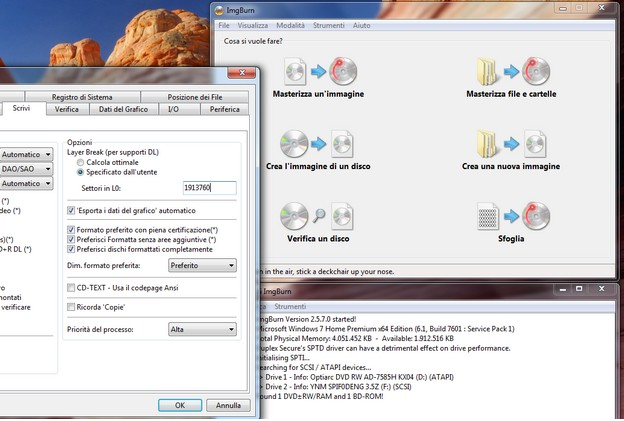Viewport: 624px width, 421px height.
Task: Select Calcola ottimale radio button
Action: (x=80, y=162)
